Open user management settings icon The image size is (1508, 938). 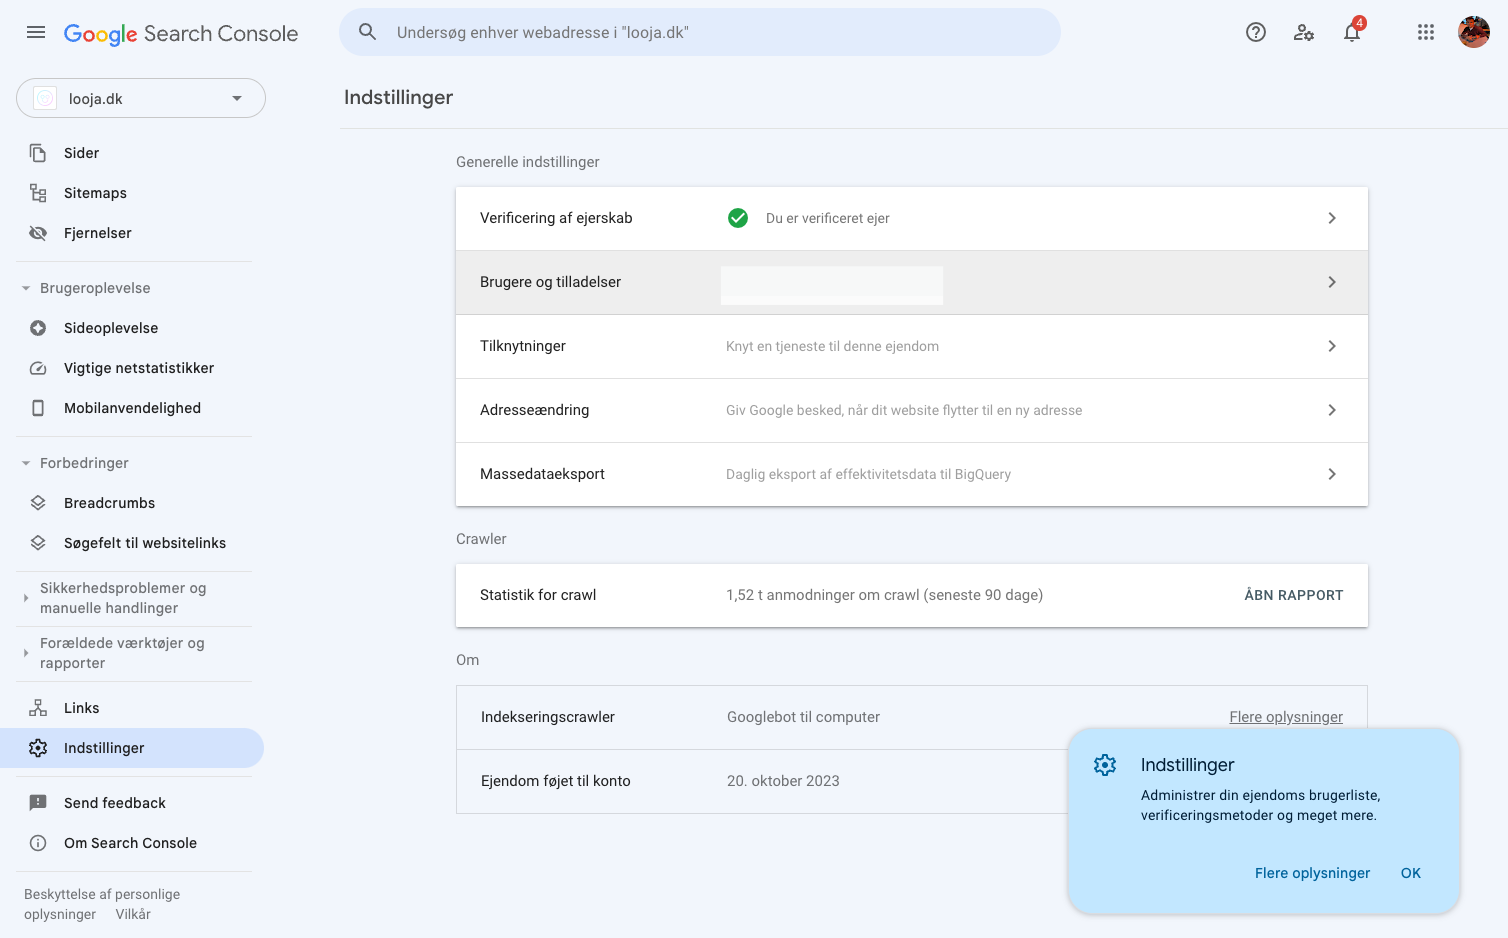[x=1304, y=32]
